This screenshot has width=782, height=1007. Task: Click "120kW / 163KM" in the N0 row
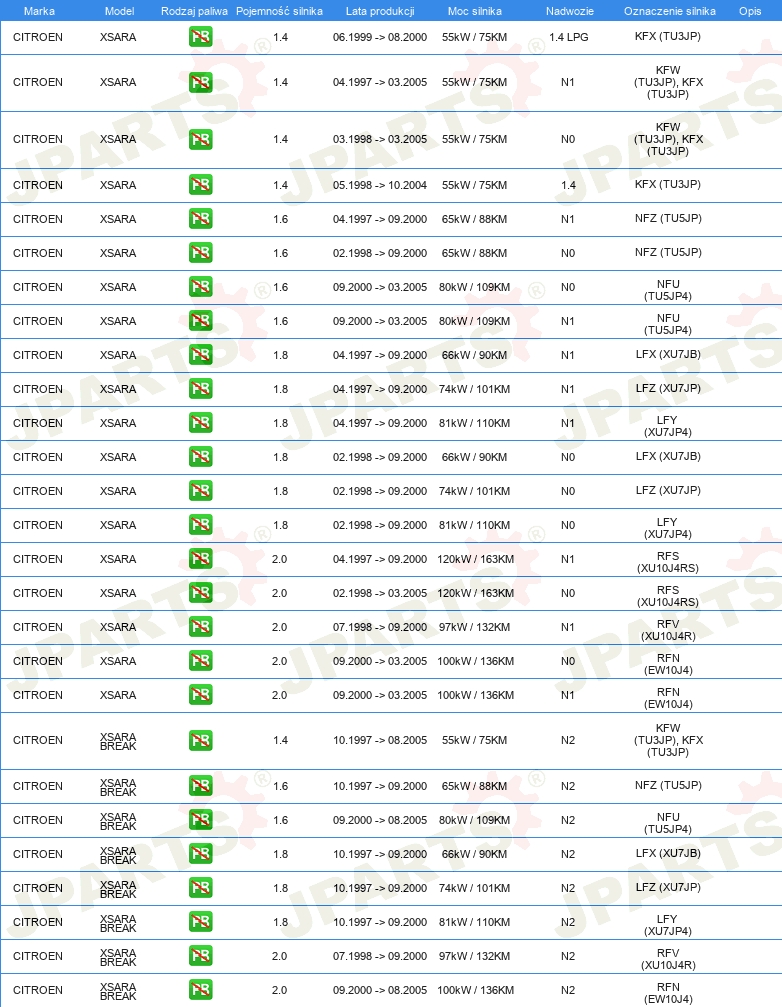[x=476, y=593]
